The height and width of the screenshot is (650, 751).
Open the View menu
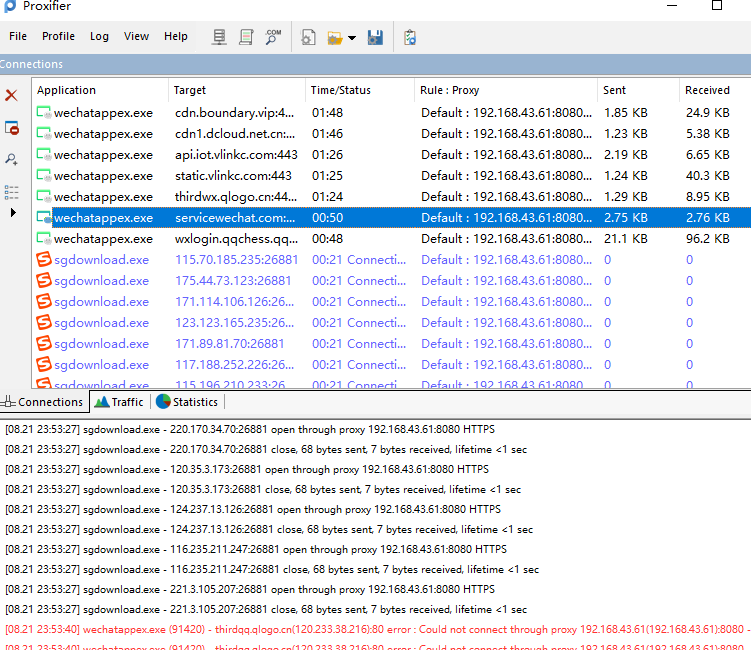pyautogui.click(x=136, y=36)
